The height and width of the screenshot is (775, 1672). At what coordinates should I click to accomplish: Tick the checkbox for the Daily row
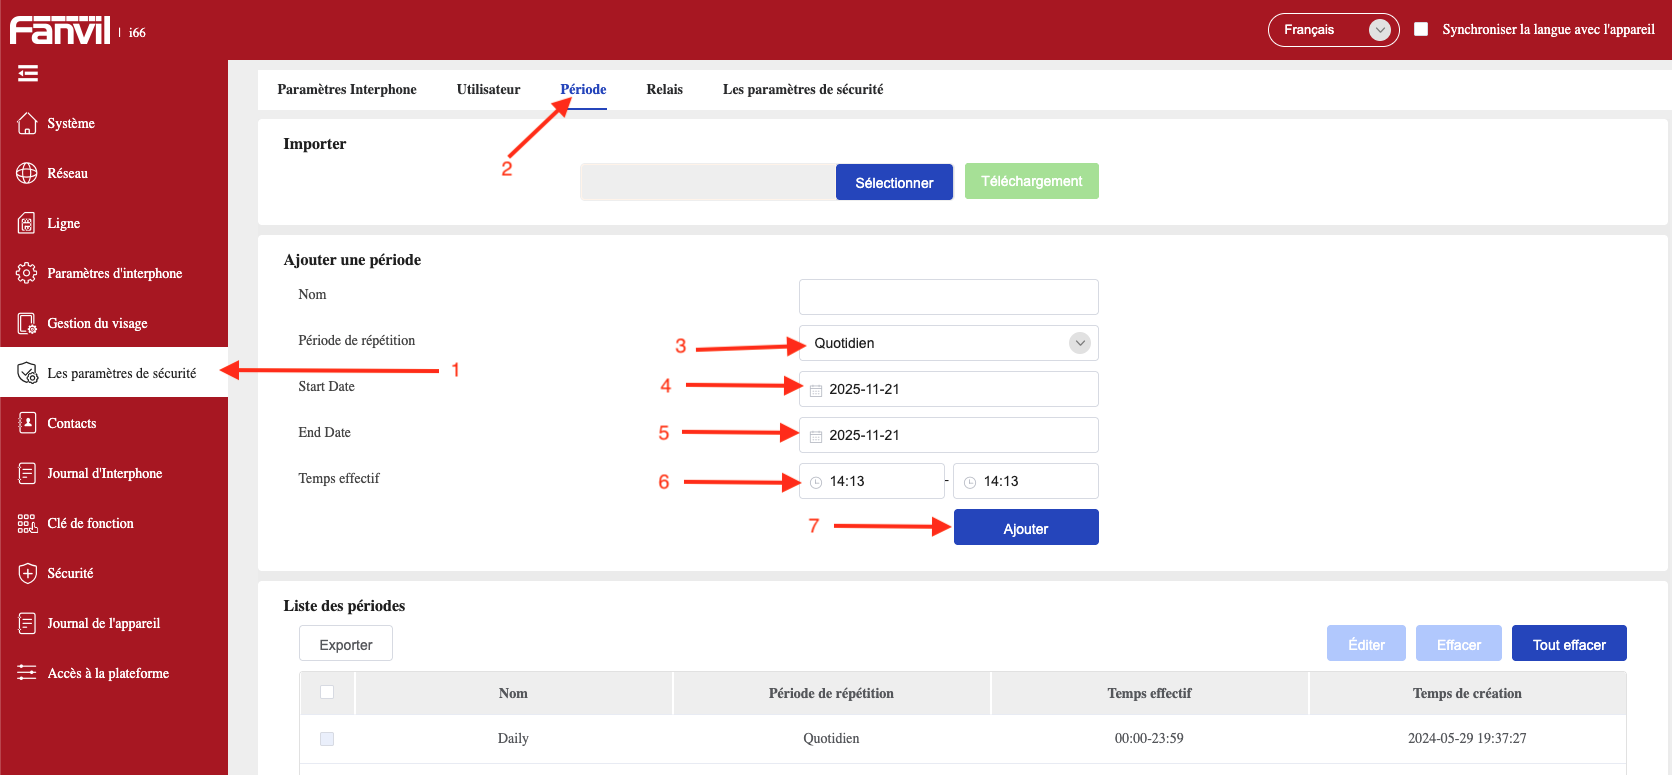click(327, 739)
